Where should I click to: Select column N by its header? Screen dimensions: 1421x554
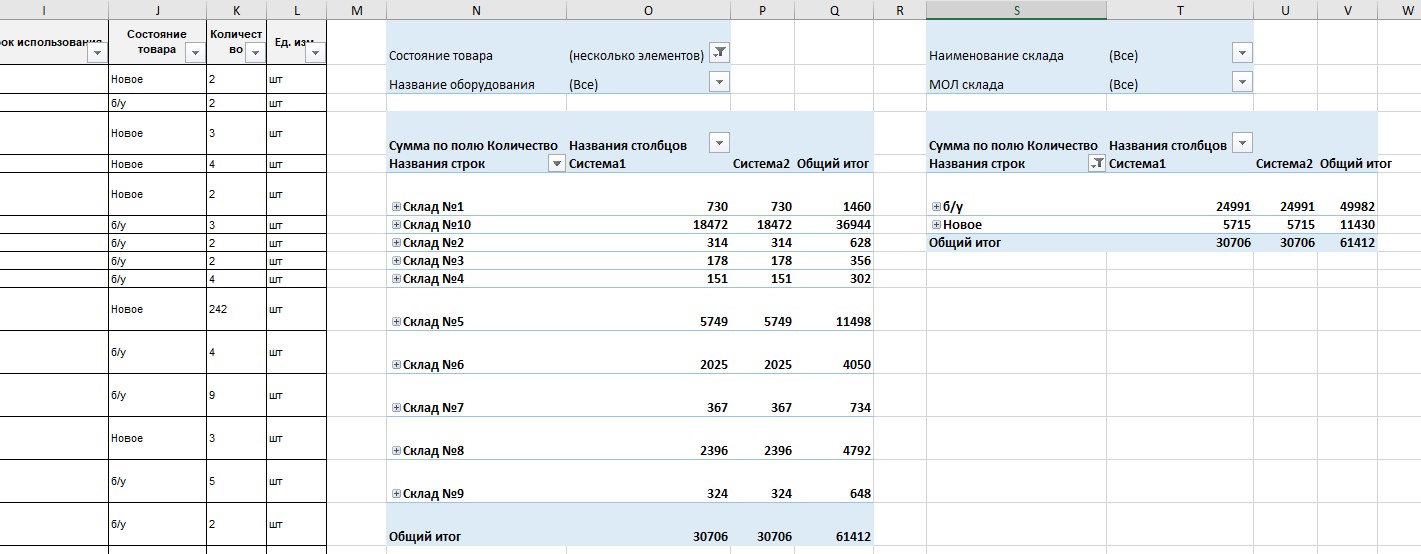pyautogui.click(x=475, y=10)
